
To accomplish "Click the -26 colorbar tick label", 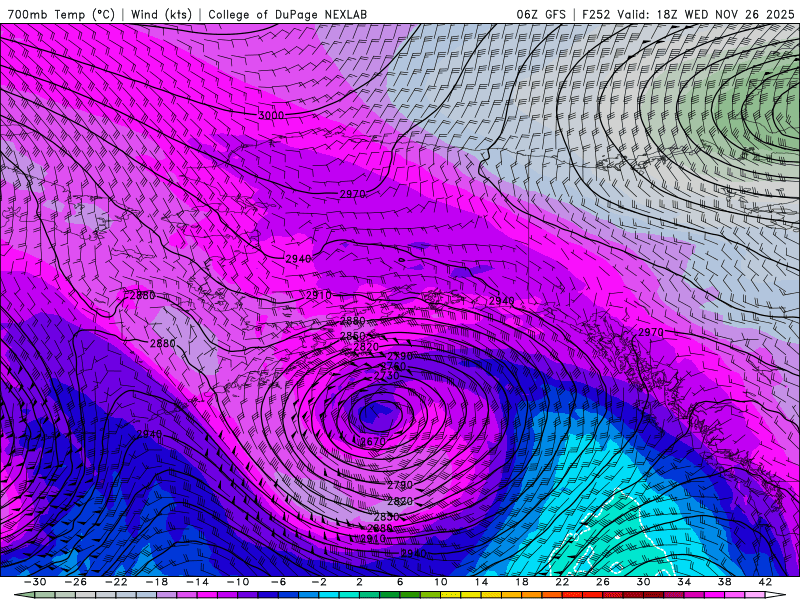I will [x=76, y=582].
